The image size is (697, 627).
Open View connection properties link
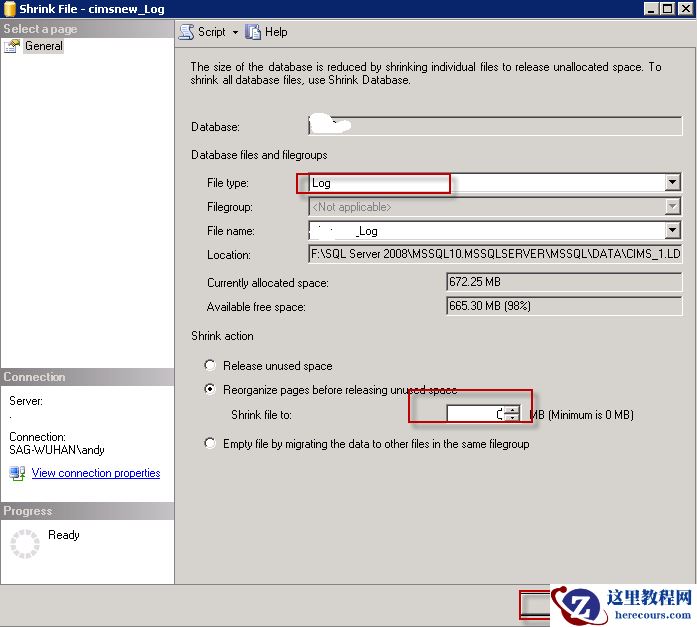click(96, 473)
